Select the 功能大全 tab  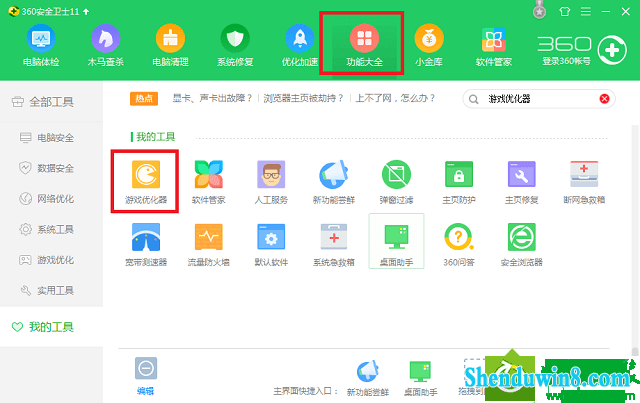tap(364, 45)
